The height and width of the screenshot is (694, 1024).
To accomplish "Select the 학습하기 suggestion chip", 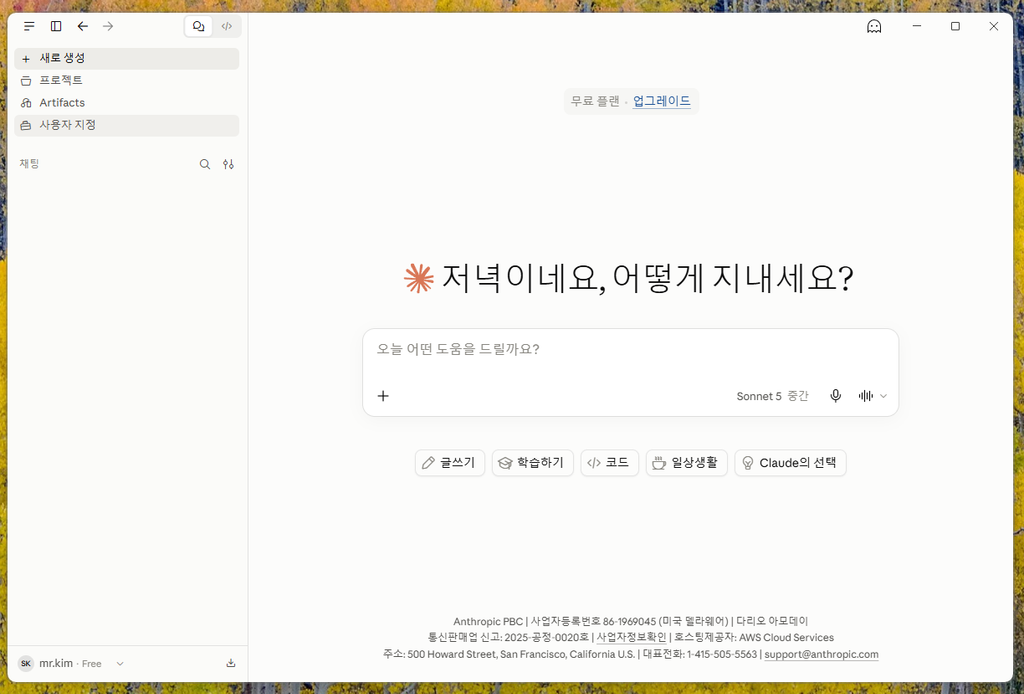I will pyautogui.click(x=532, y=463).
